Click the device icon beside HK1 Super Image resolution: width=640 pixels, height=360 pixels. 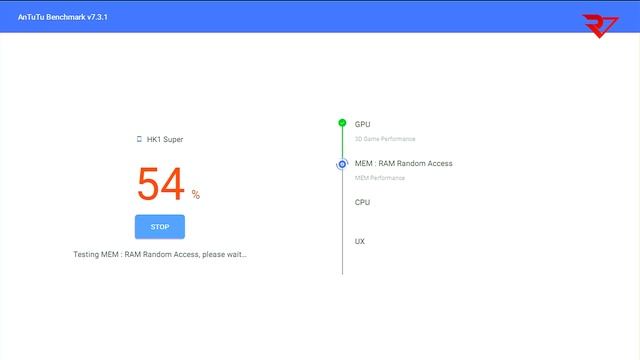tap(139, 139)
